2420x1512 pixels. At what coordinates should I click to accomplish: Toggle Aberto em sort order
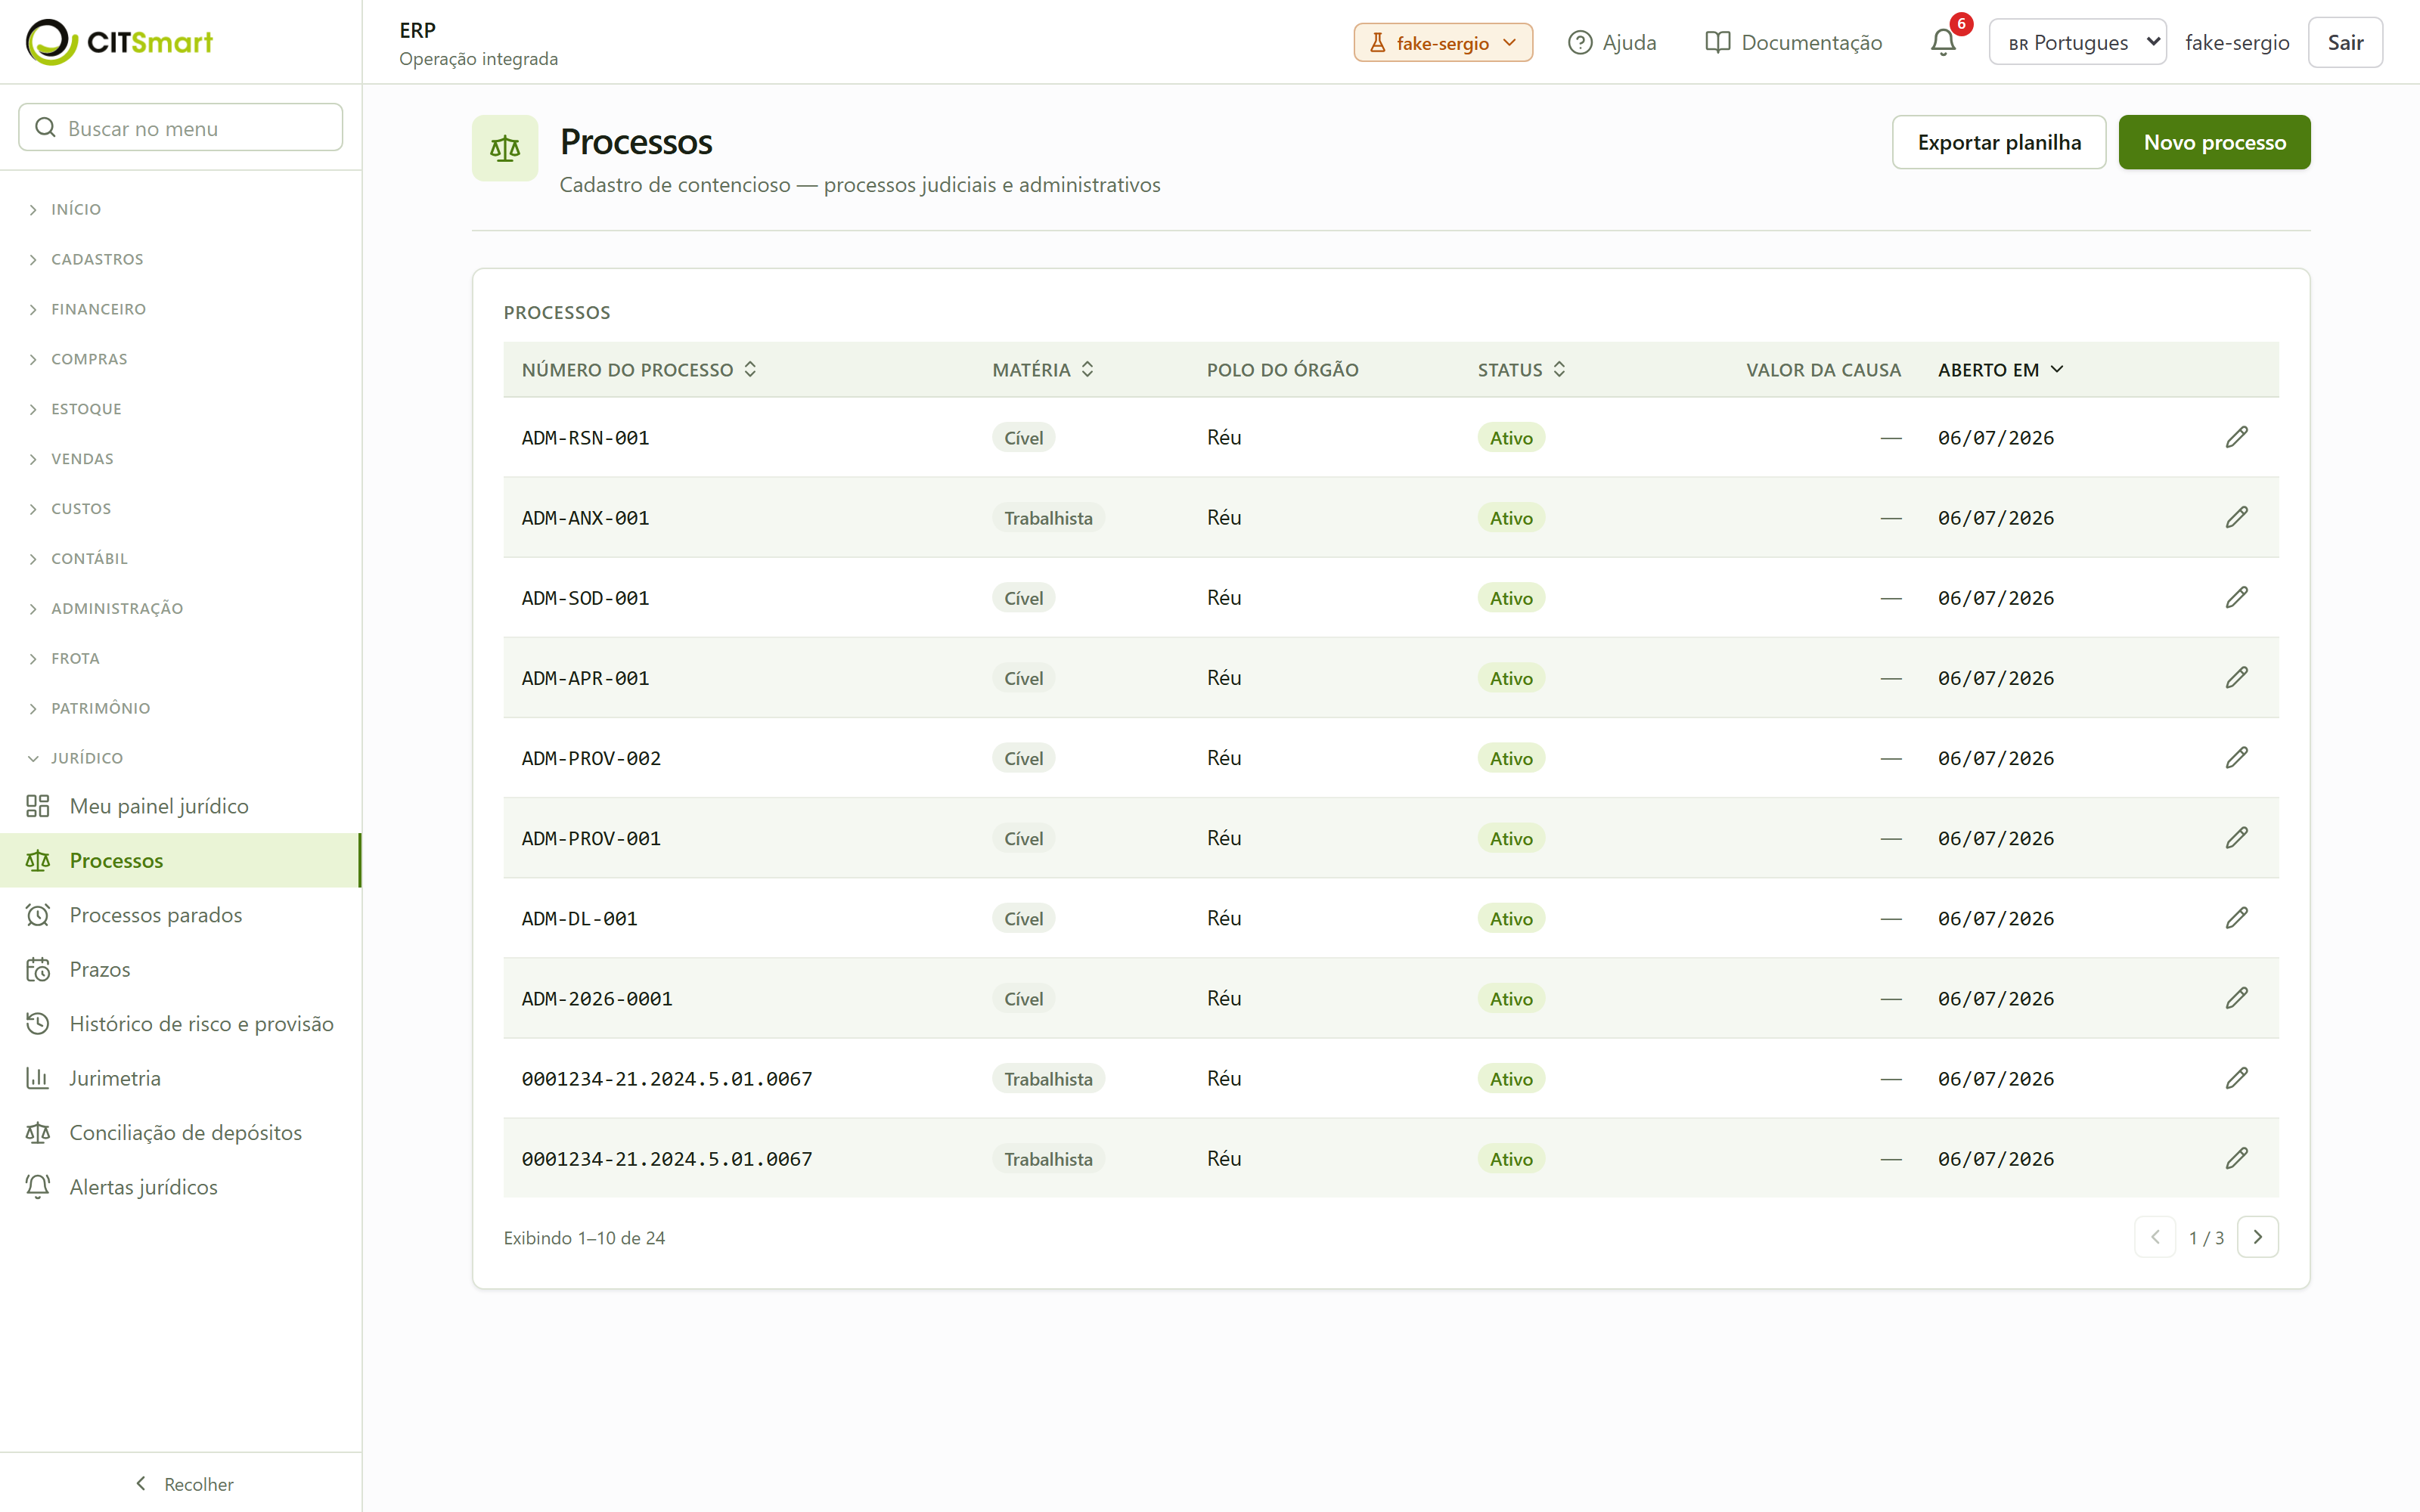(2000, 370)
